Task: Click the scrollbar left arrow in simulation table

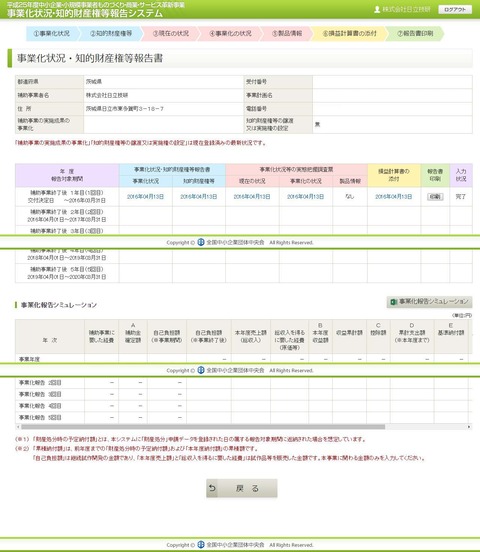Action: click(x=18, y=427)
